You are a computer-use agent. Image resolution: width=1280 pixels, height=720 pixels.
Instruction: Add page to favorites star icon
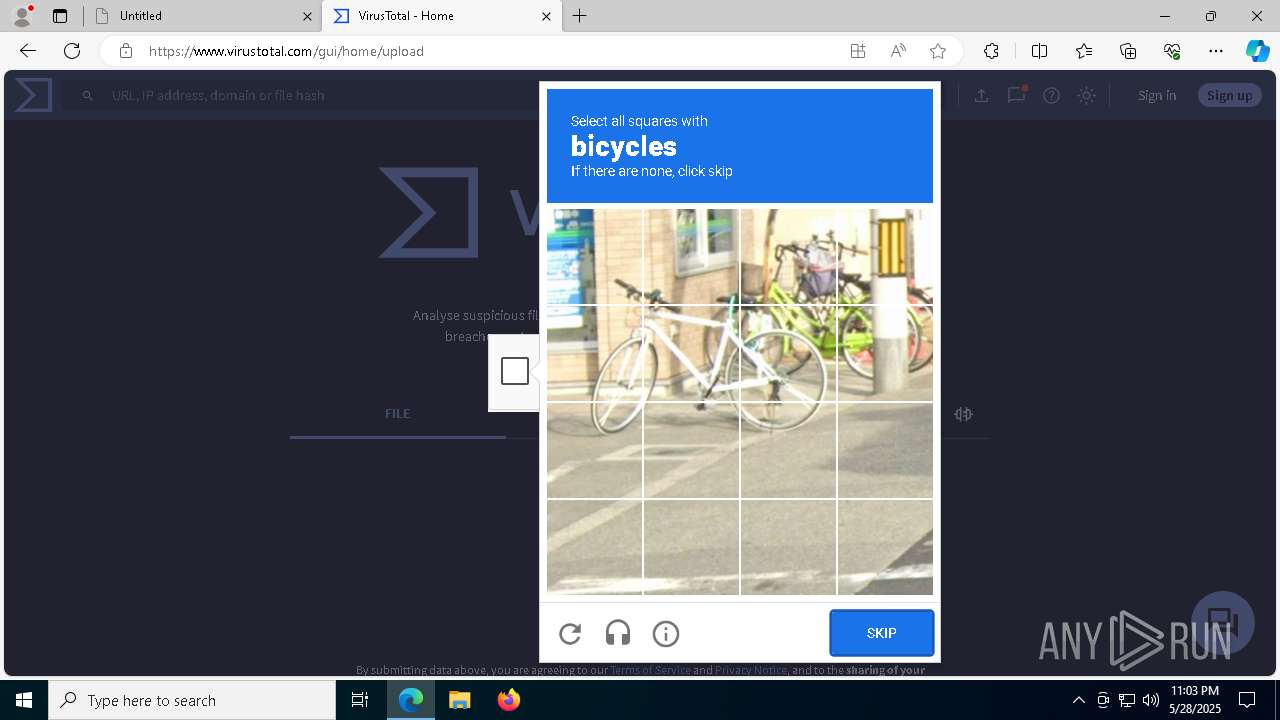coord(938,51)
